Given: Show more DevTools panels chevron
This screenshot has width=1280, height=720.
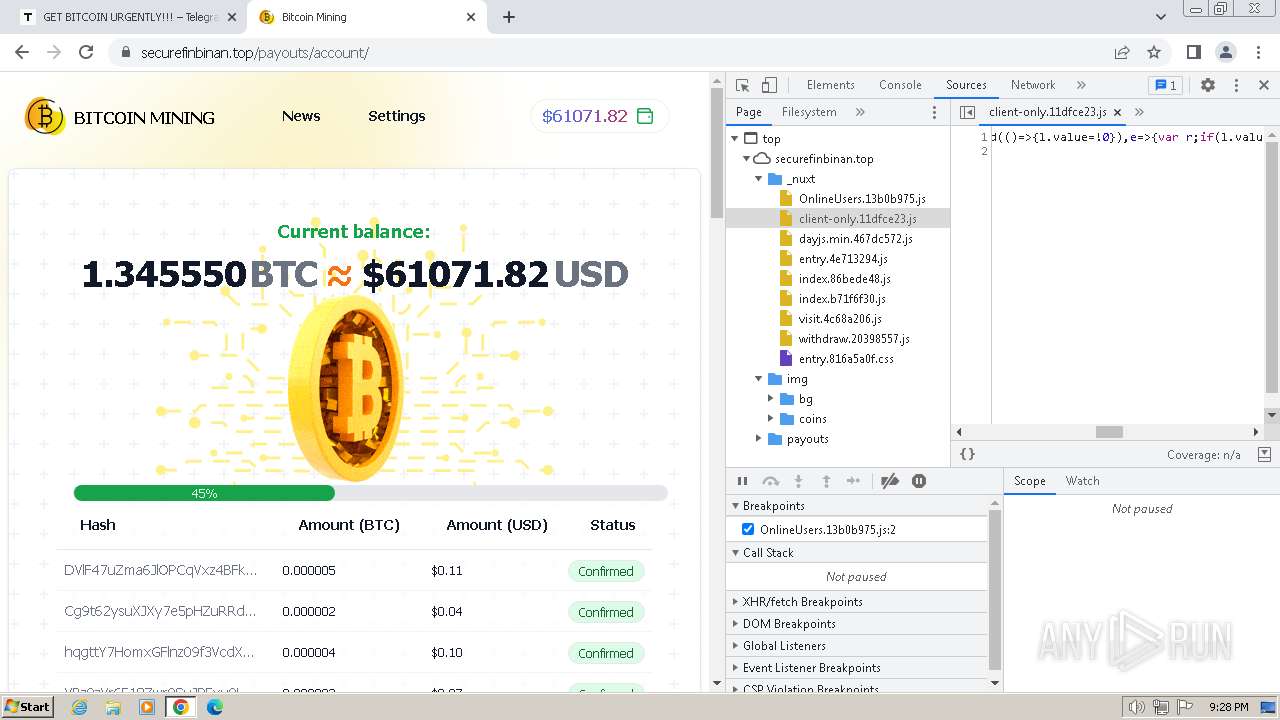Looking at the screenshot, I should (1081, 85).
